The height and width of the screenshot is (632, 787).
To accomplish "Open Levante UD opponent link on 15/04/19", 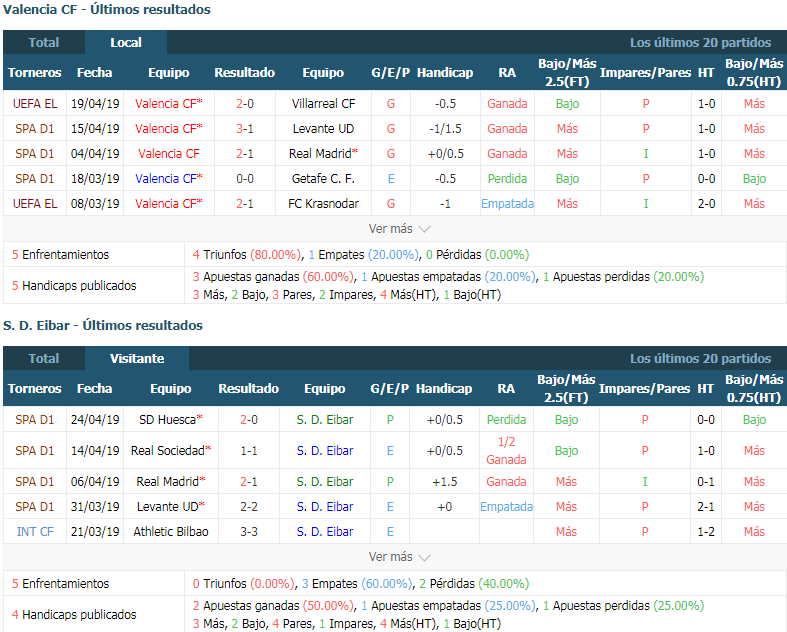I will coord(323,129).
